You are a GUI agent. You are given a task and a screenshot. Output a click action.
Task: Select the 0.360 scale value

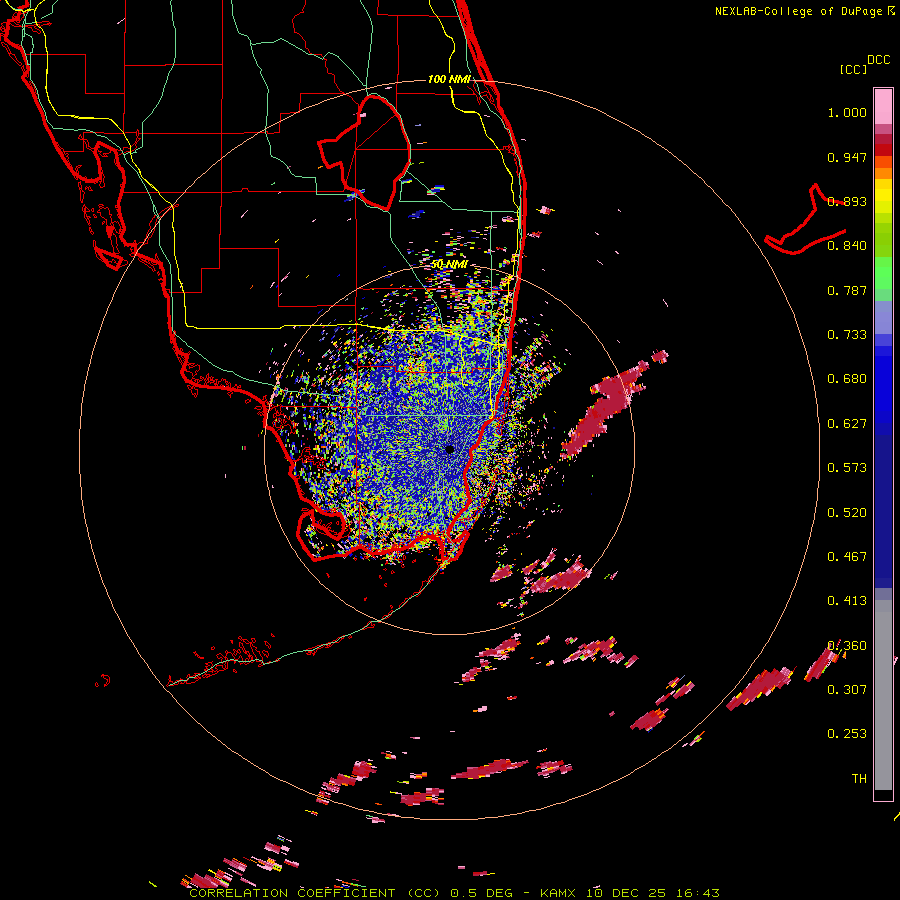point(847,646)
